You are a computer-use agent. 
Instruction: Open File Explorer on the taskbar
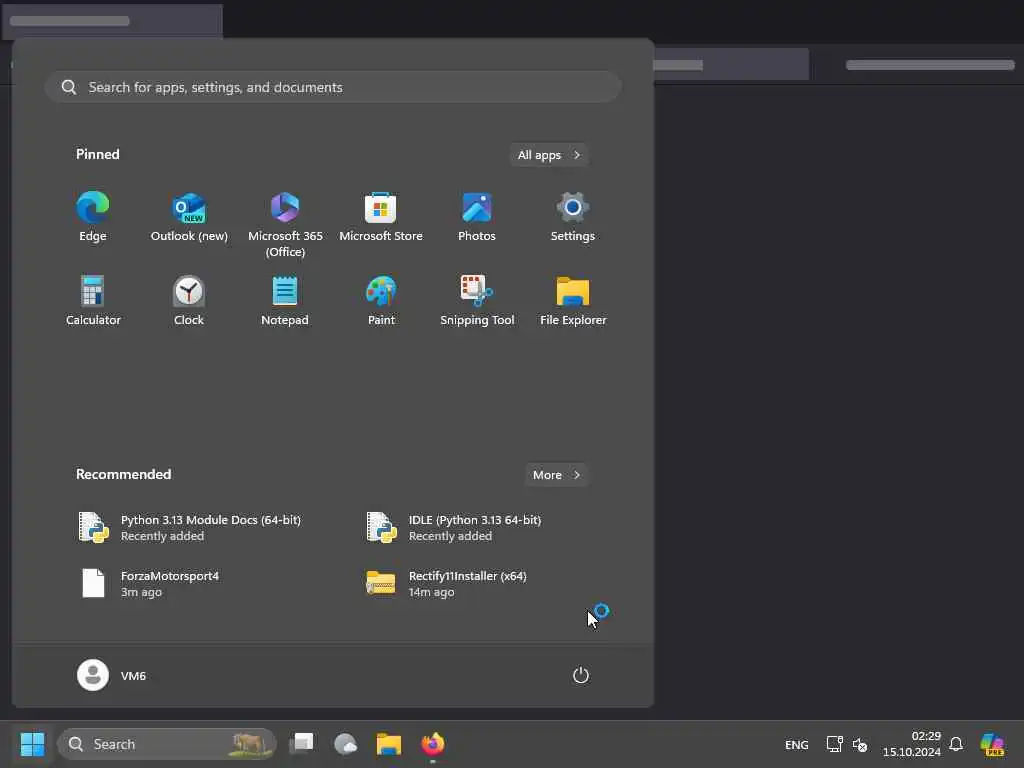point(389,744)
